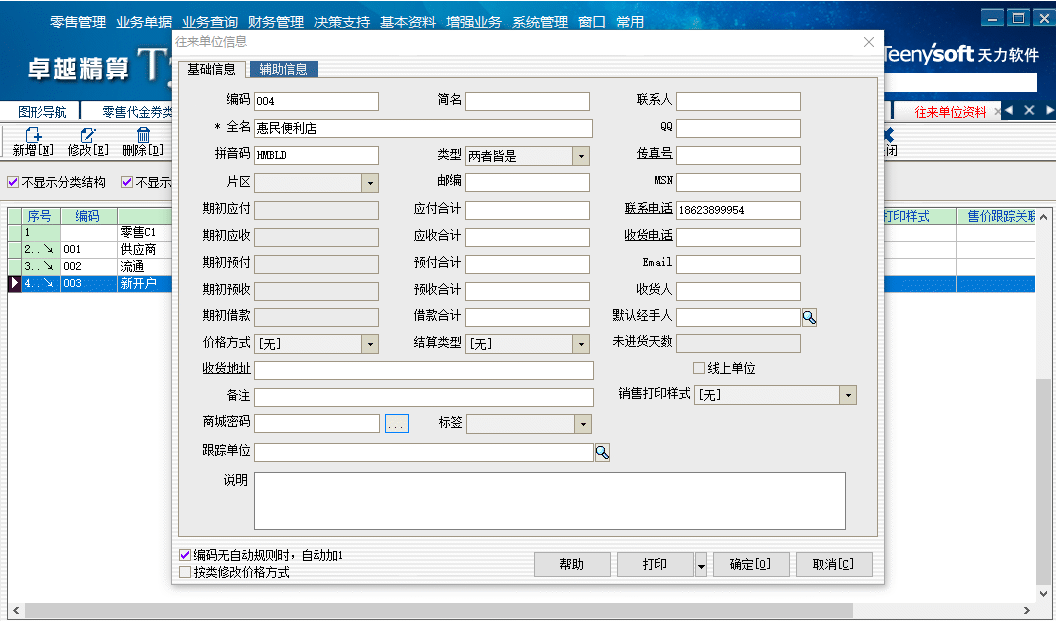Click the 确定[O] confirm button
Viewport: 1056px width, 621px height.
751,564
